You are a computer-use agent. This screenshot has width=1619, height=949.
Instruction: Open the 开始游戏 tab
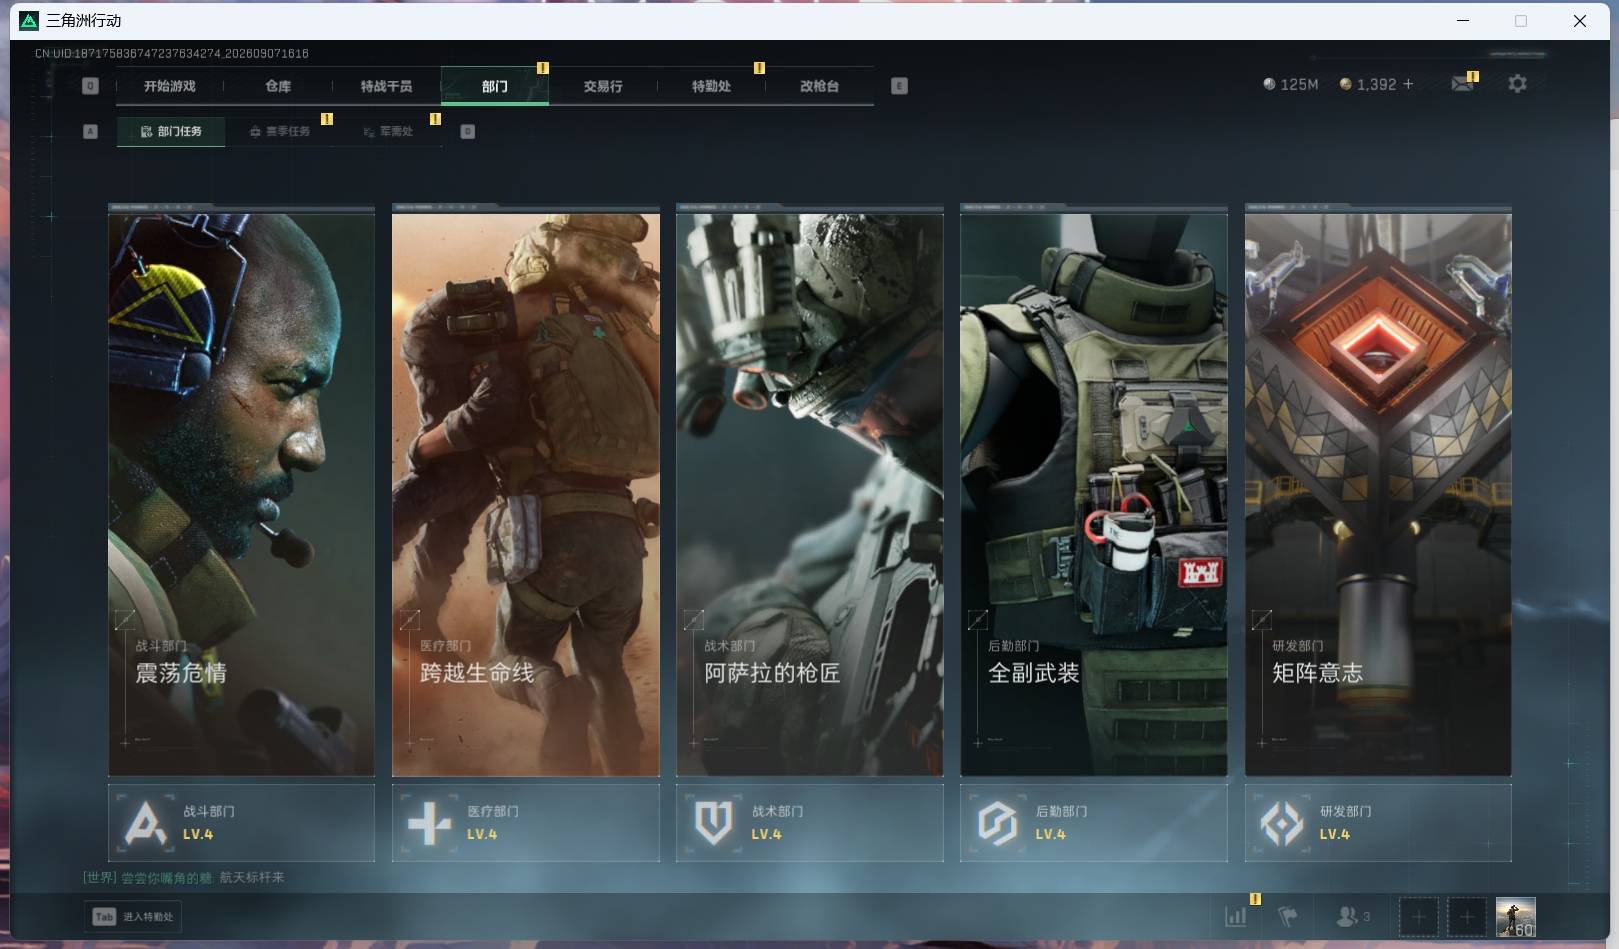pyautogui.click(x=169, y=86)
